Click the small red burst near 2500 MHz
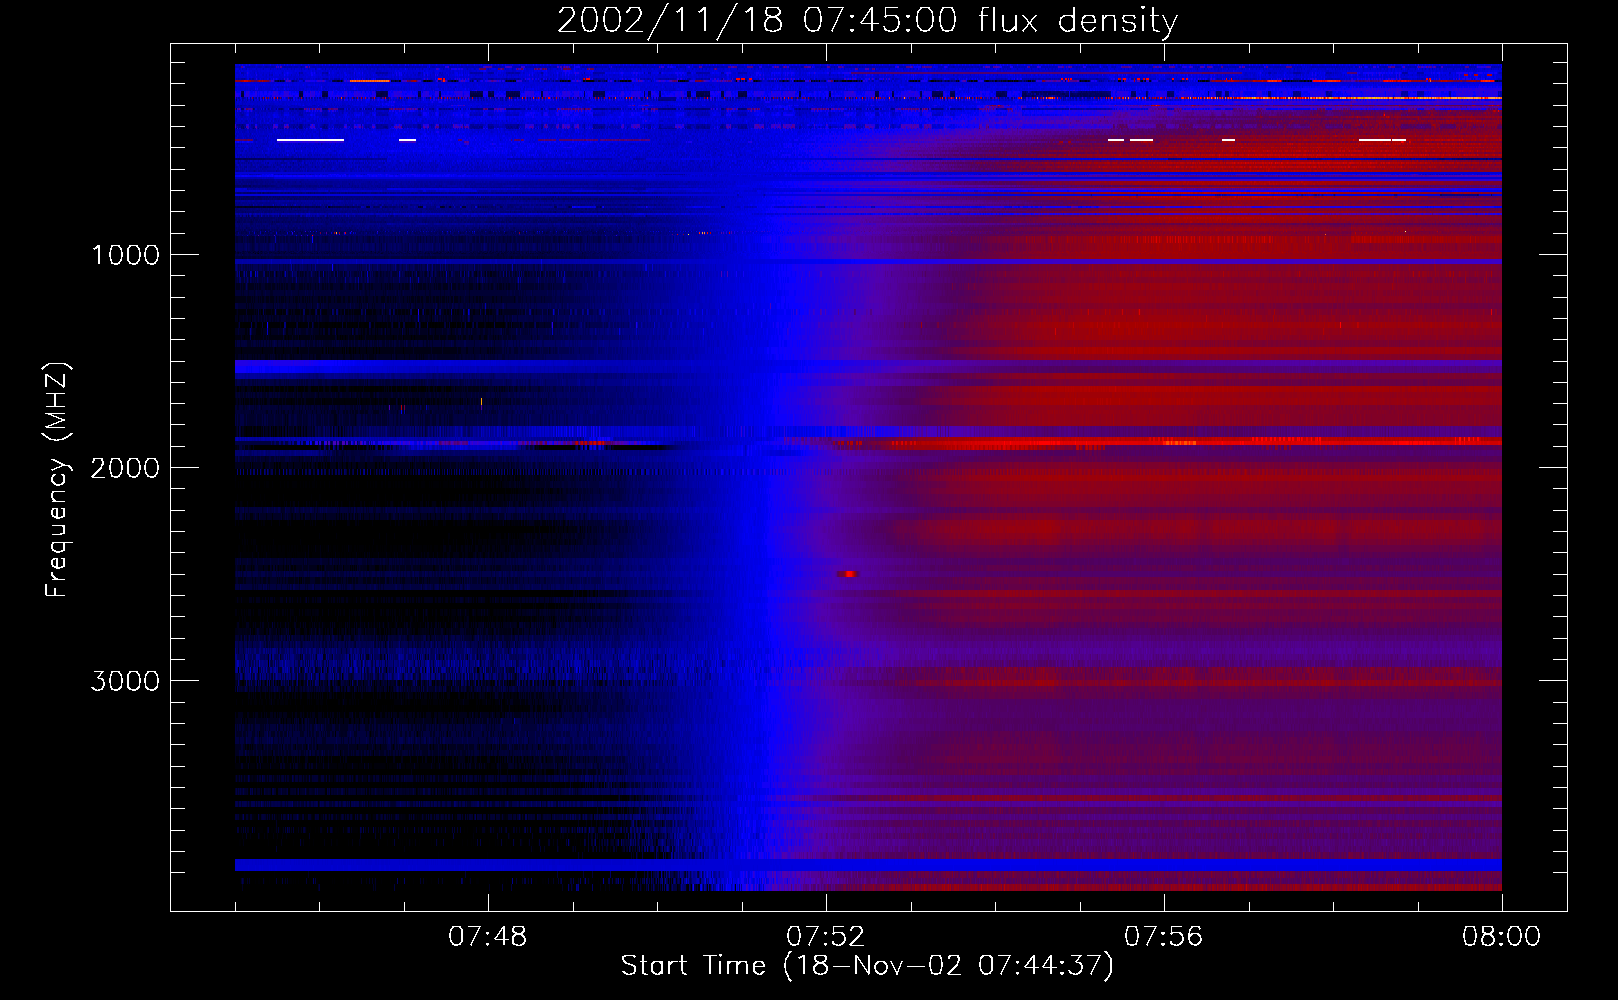The image size is (1618, 1000). click(848, 574)
